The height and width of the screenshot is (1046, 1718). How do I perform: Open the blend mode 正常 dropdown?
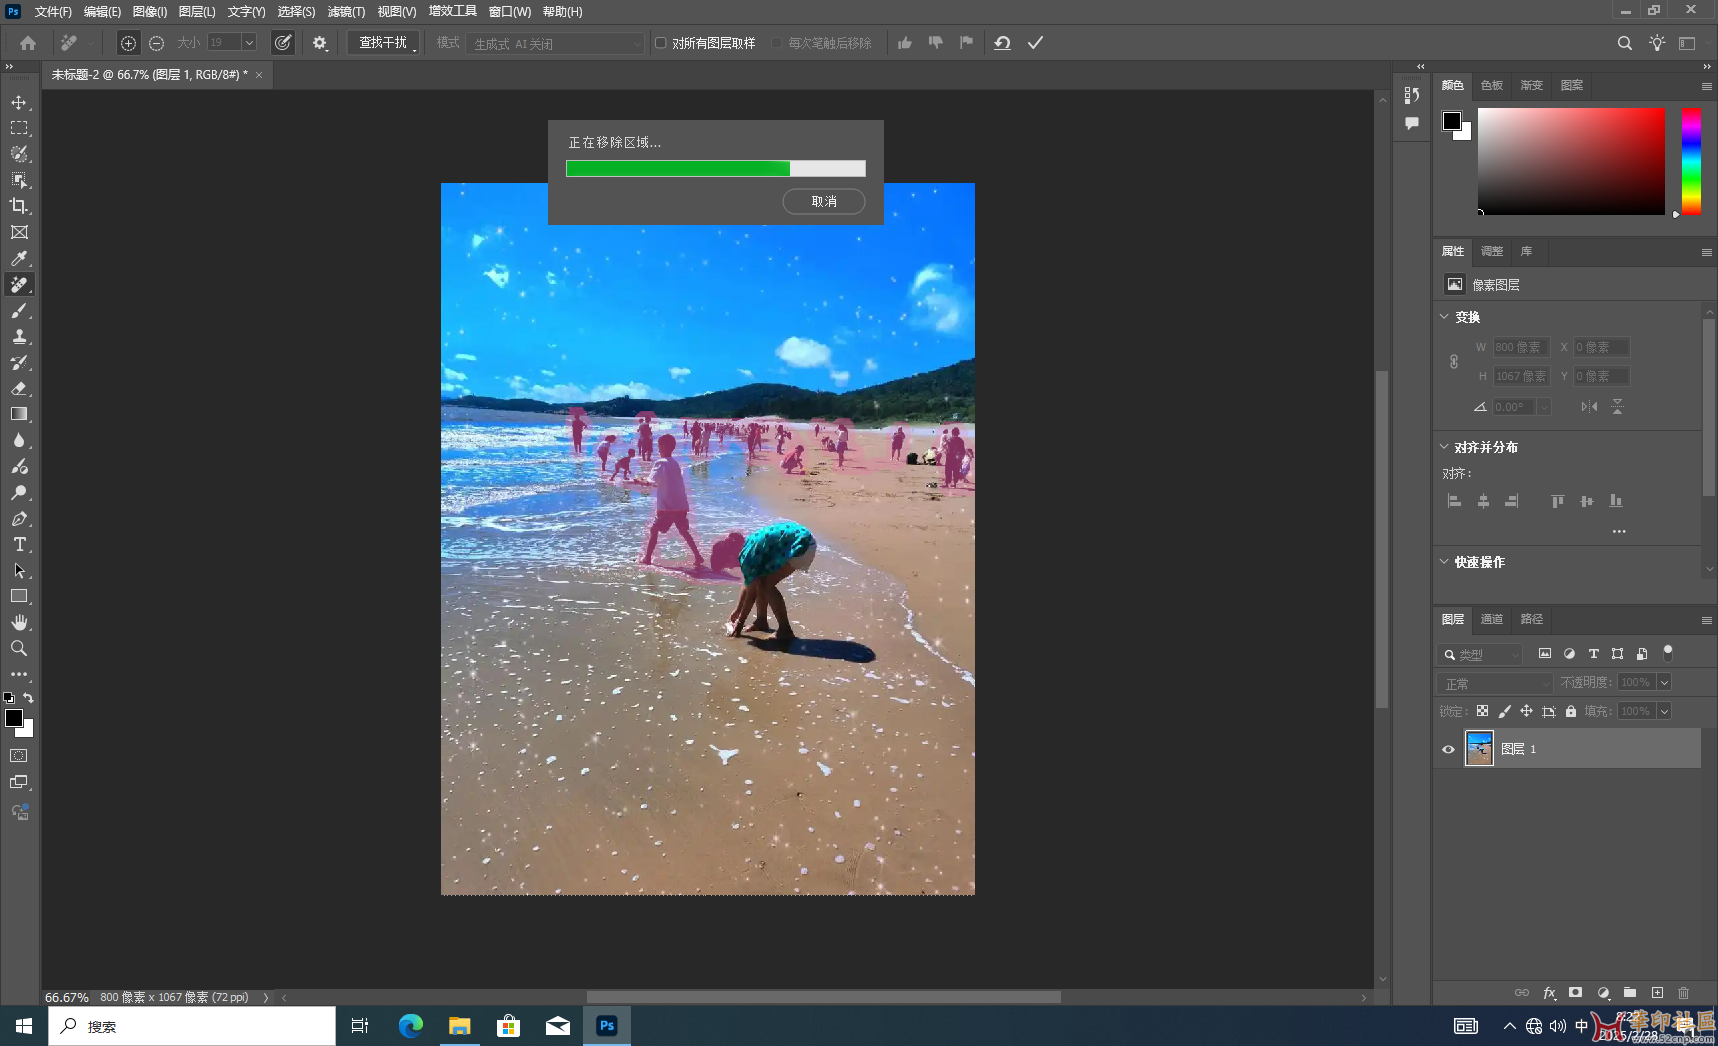click(1495, 683)
